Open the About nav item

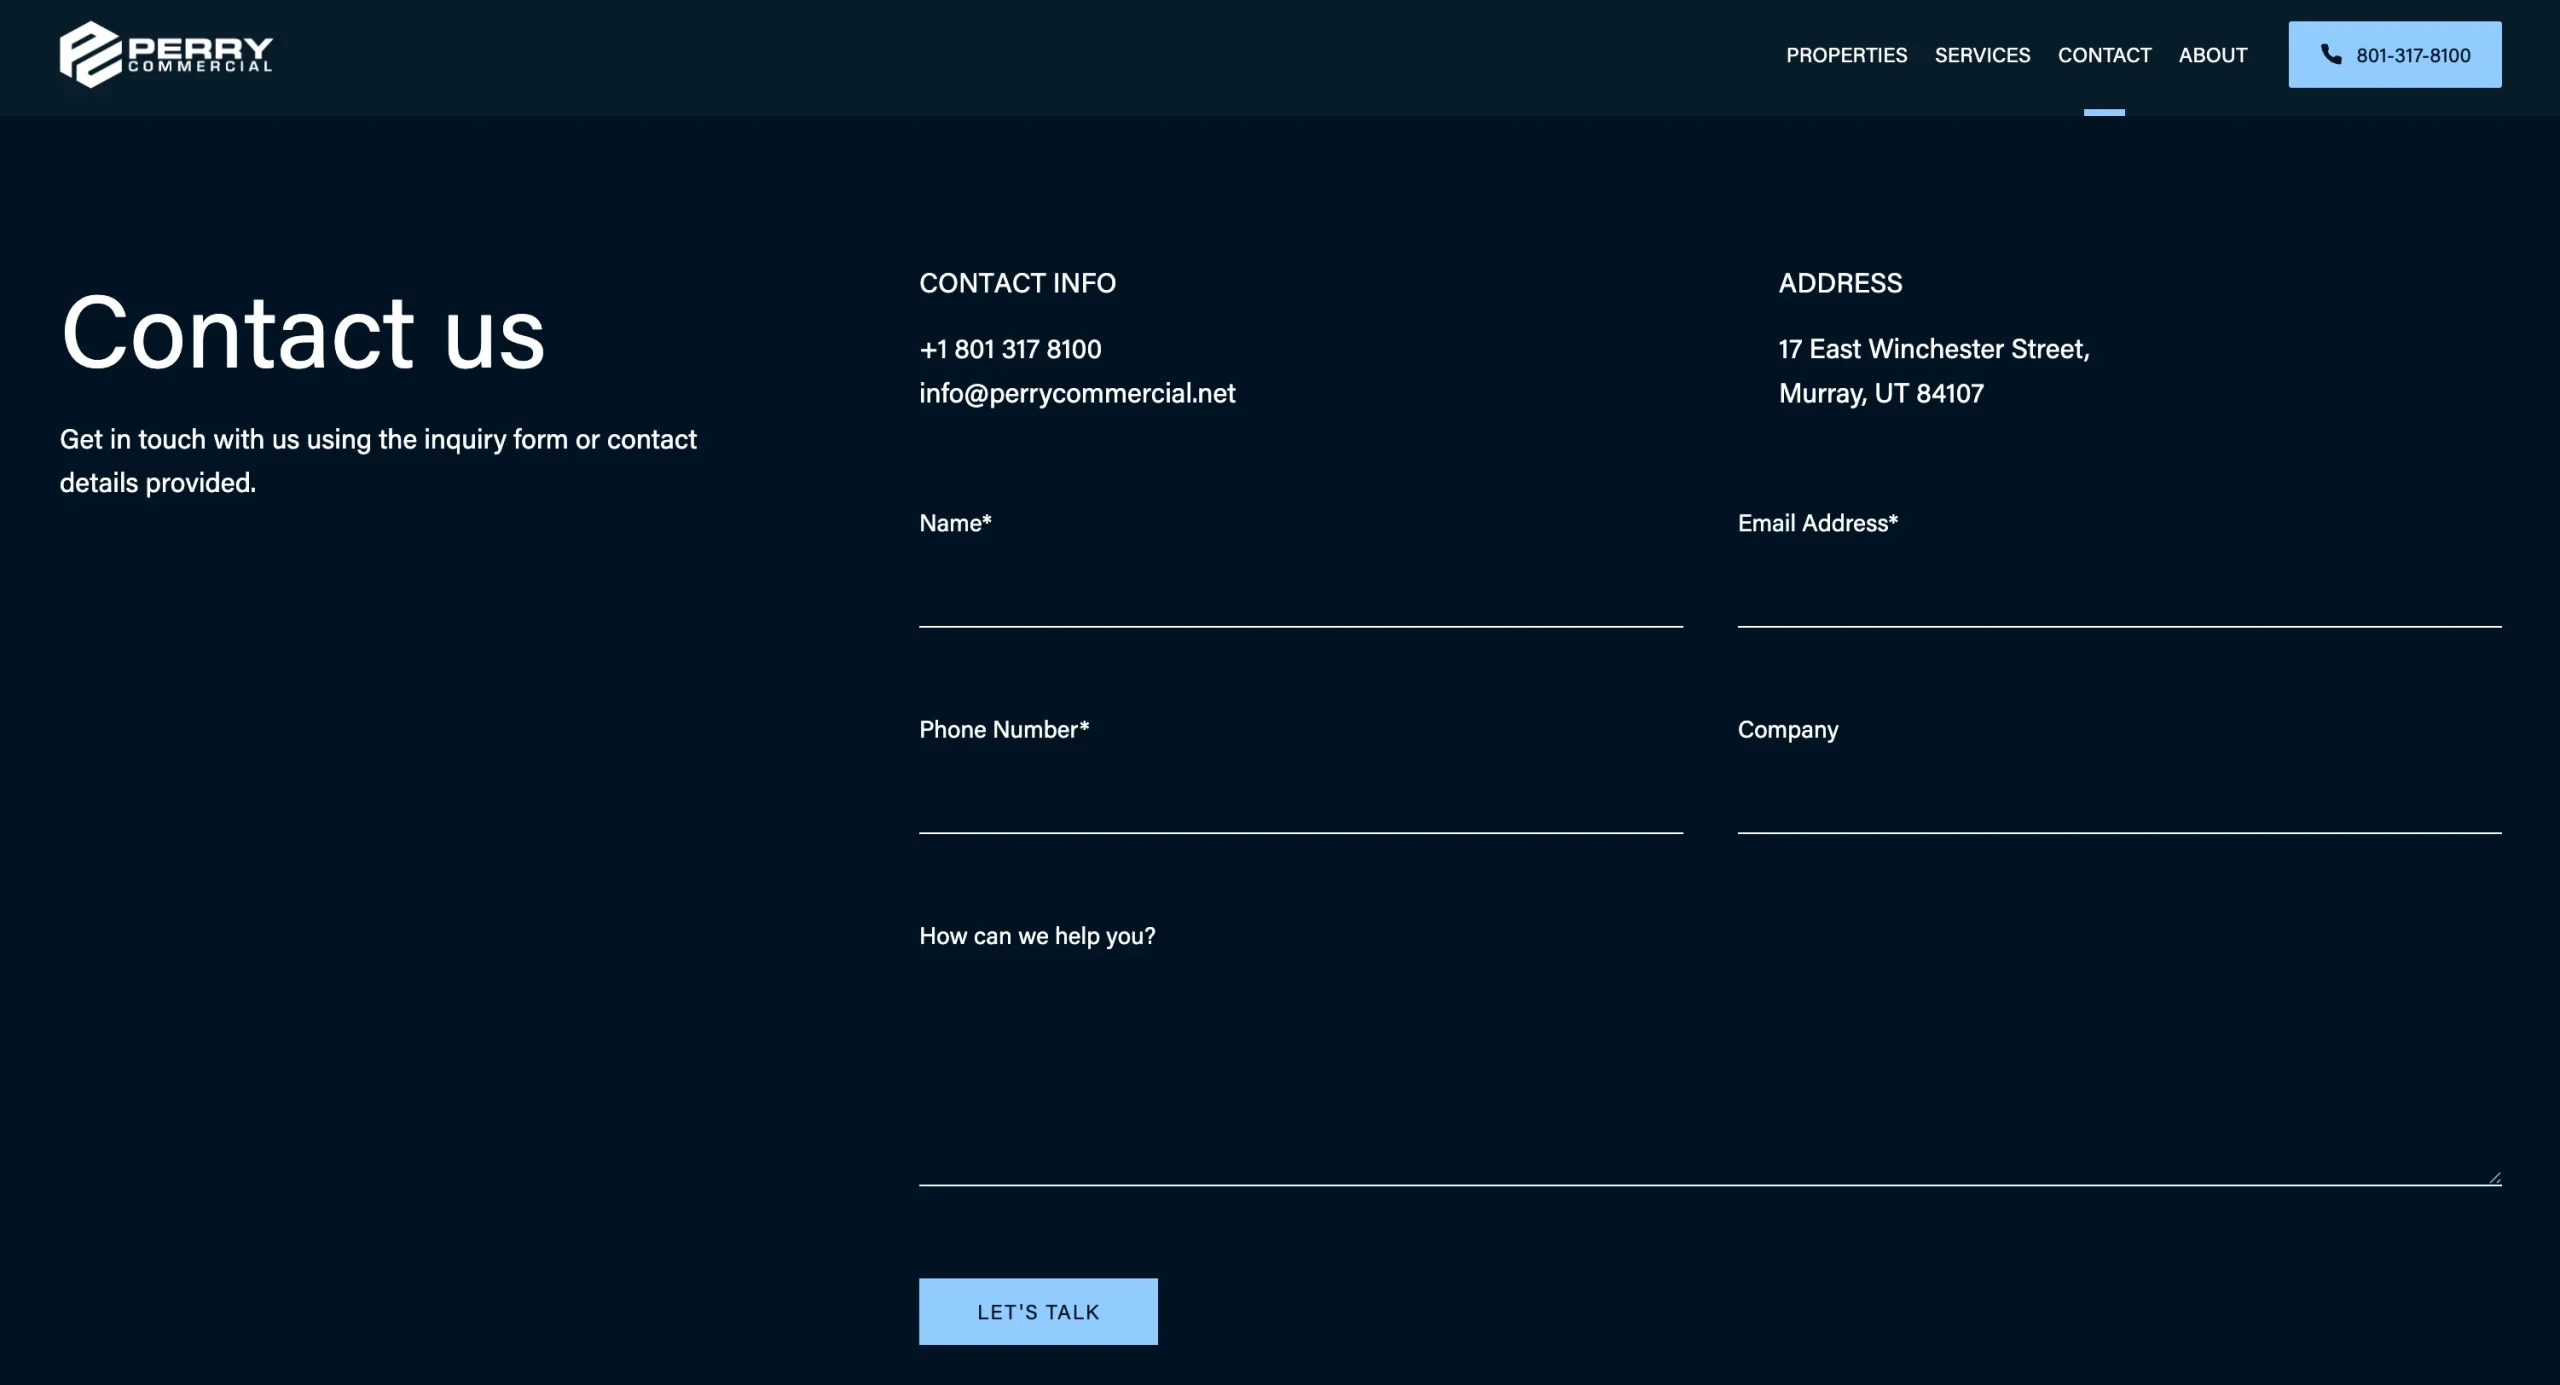[2213, 55]
